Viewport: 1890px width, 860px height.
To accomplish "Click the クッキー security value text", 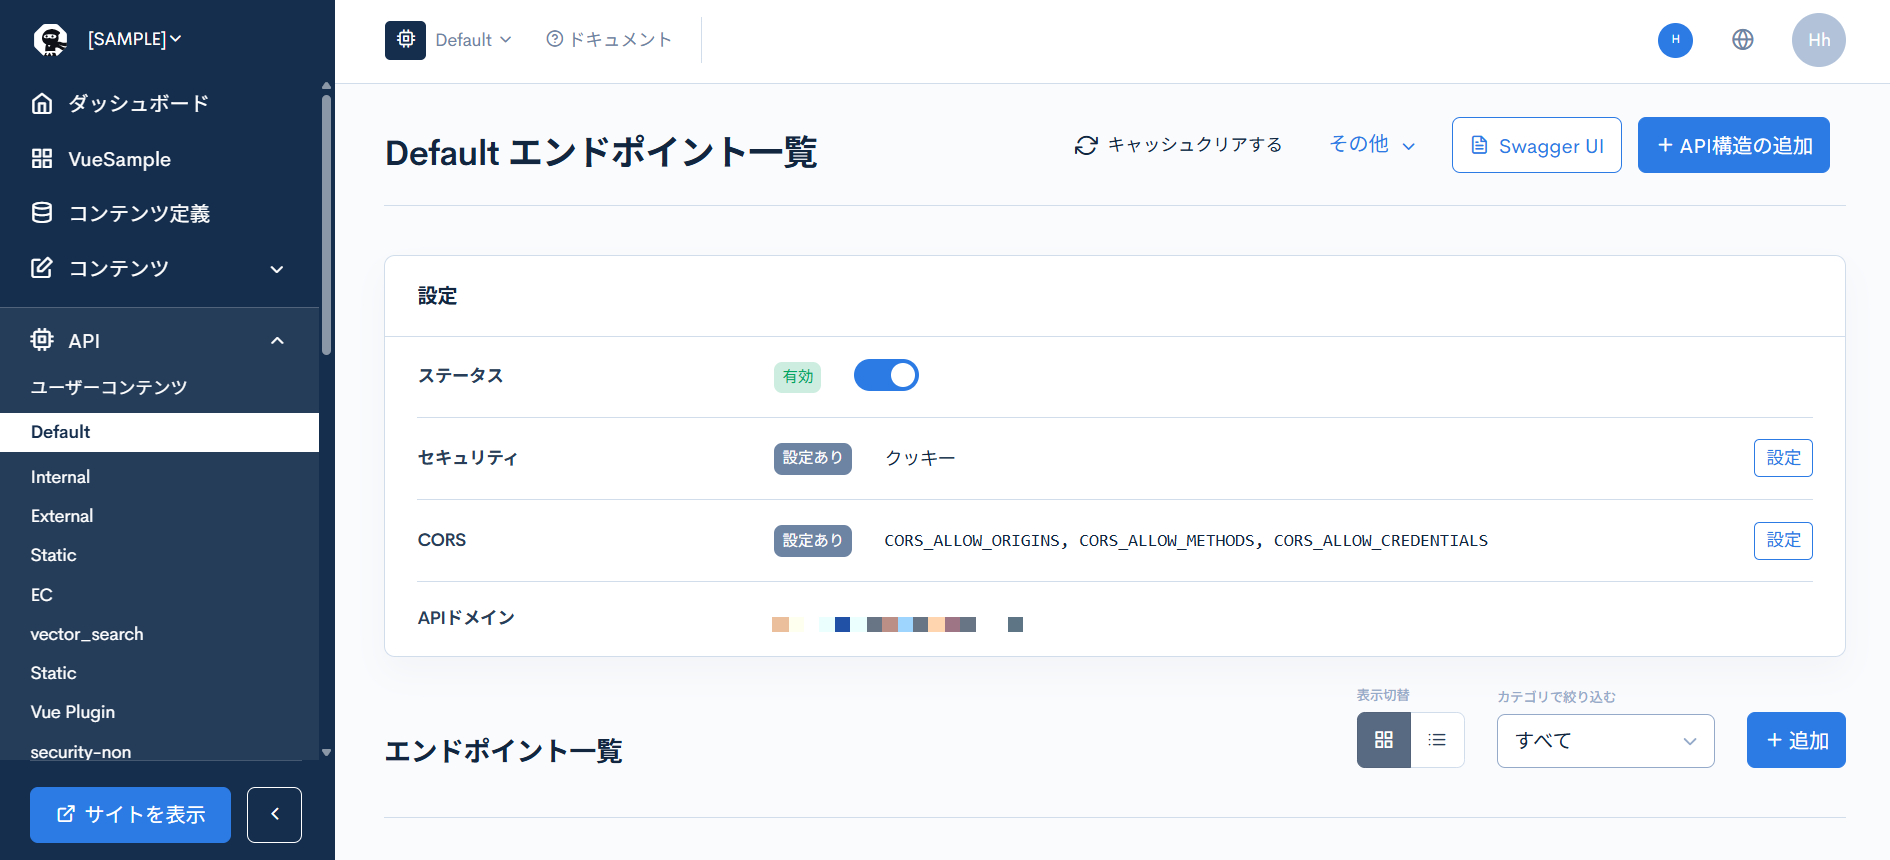I will pyautogui.click(x=920, y=458).
